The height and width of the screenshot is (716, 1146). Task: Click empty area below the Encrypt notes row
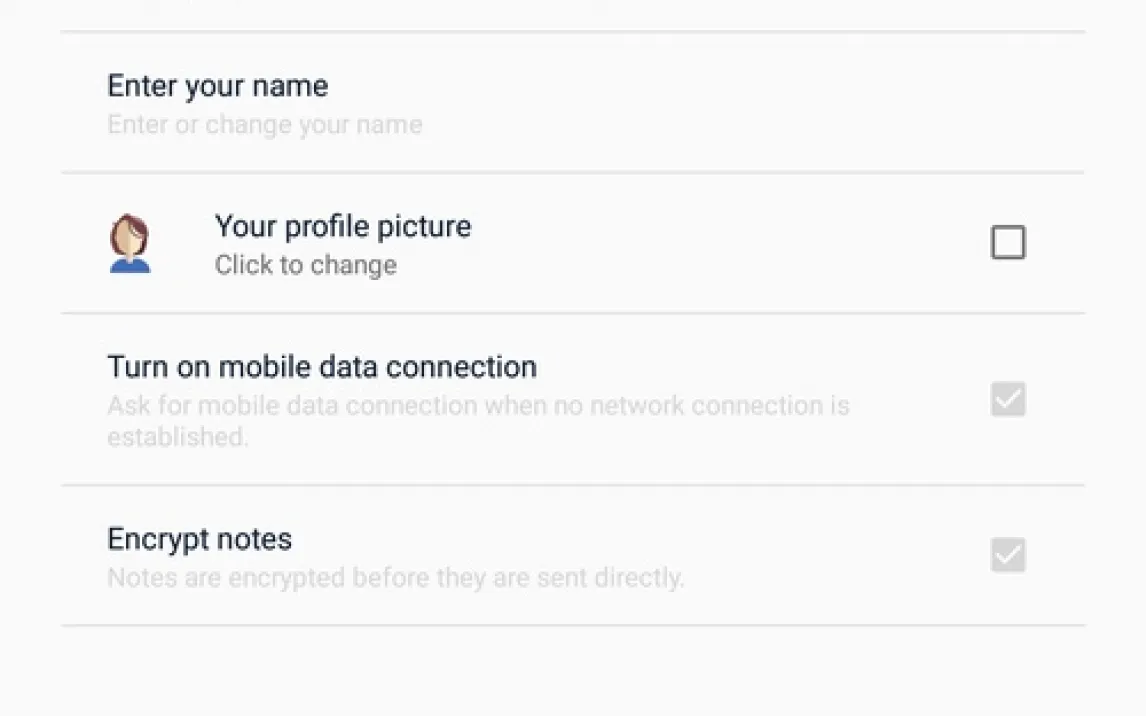point(572,672)
